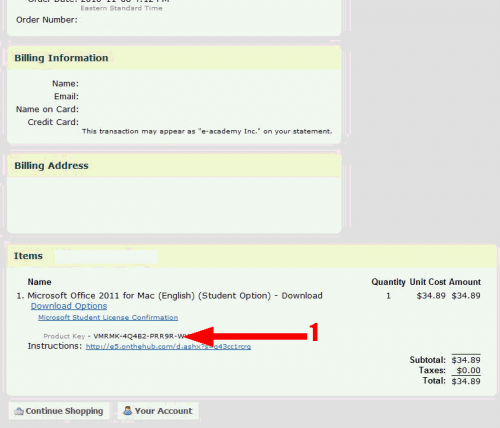Click the Quantity column header
Image resolution: width=500 pixels, height=428 pixels.
point(388,282)
